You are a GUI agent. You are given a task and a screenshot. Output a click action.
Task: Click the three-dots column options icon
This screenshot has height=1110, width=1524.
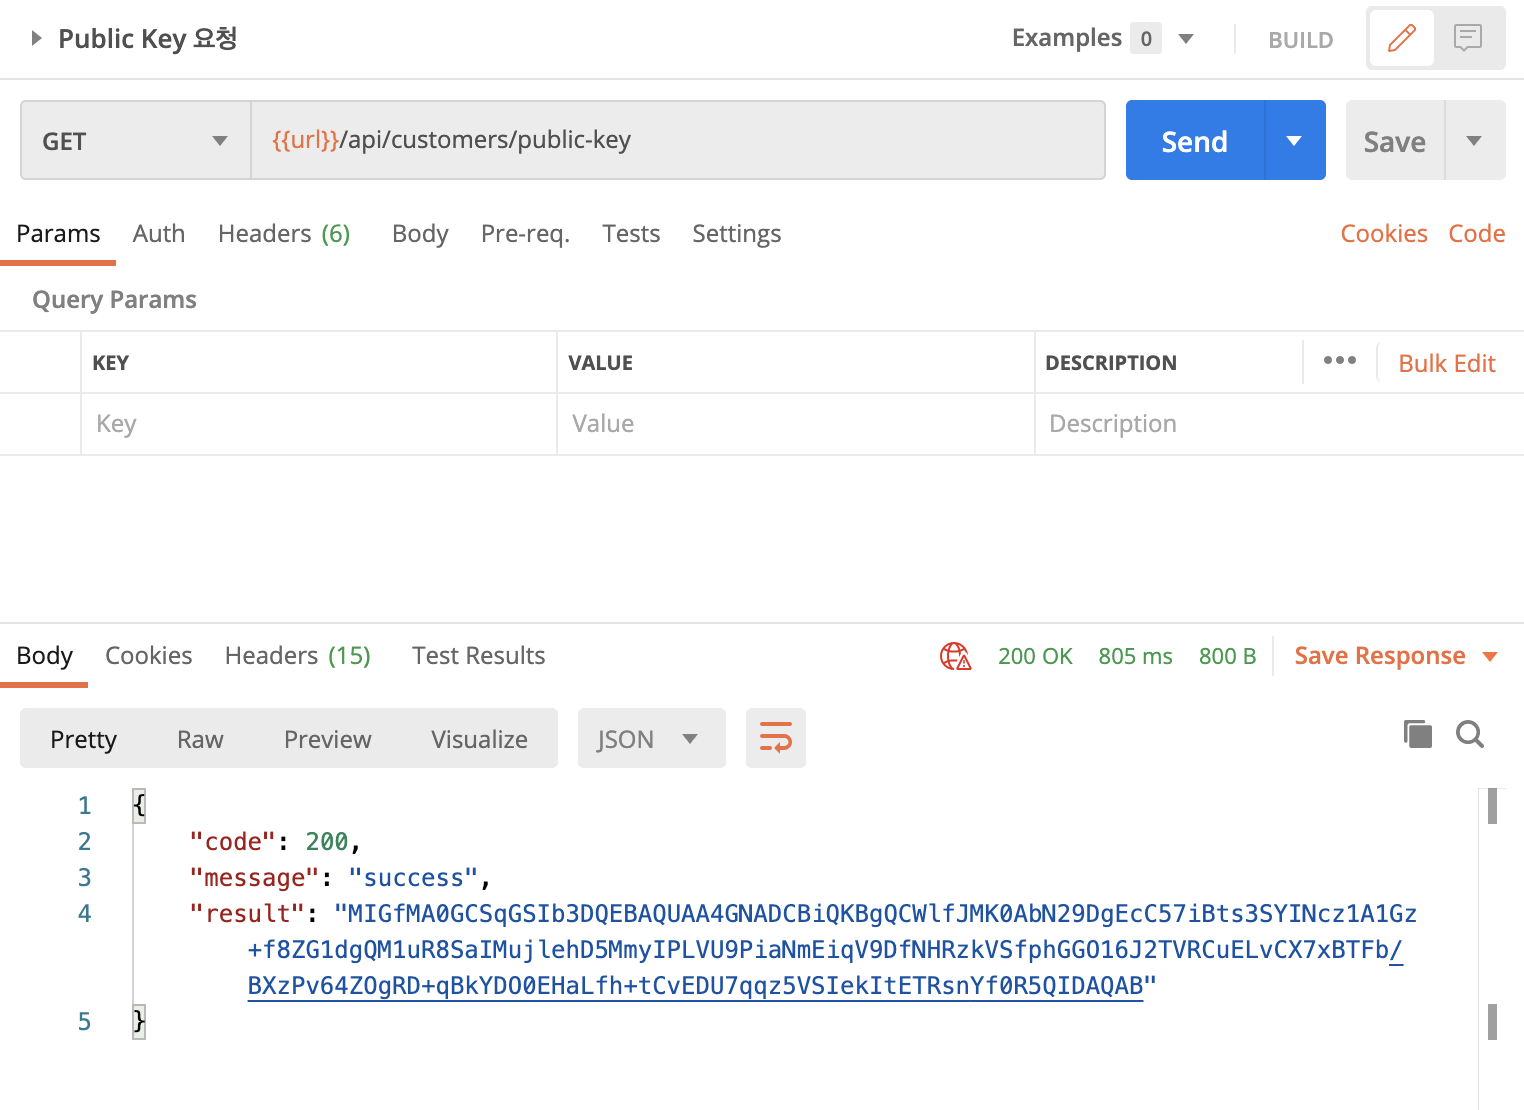(1340, 360)
